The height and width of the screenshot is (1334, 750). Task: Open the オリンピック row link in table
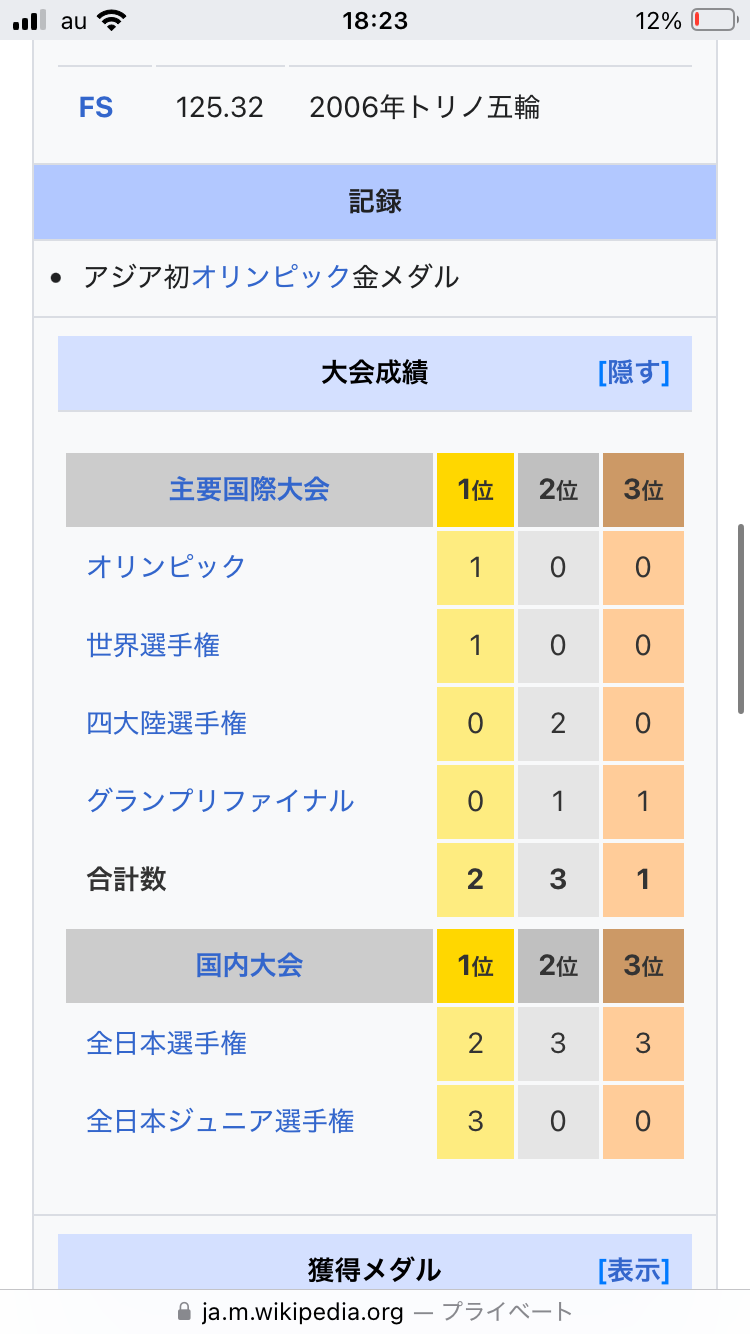[166, 567]
